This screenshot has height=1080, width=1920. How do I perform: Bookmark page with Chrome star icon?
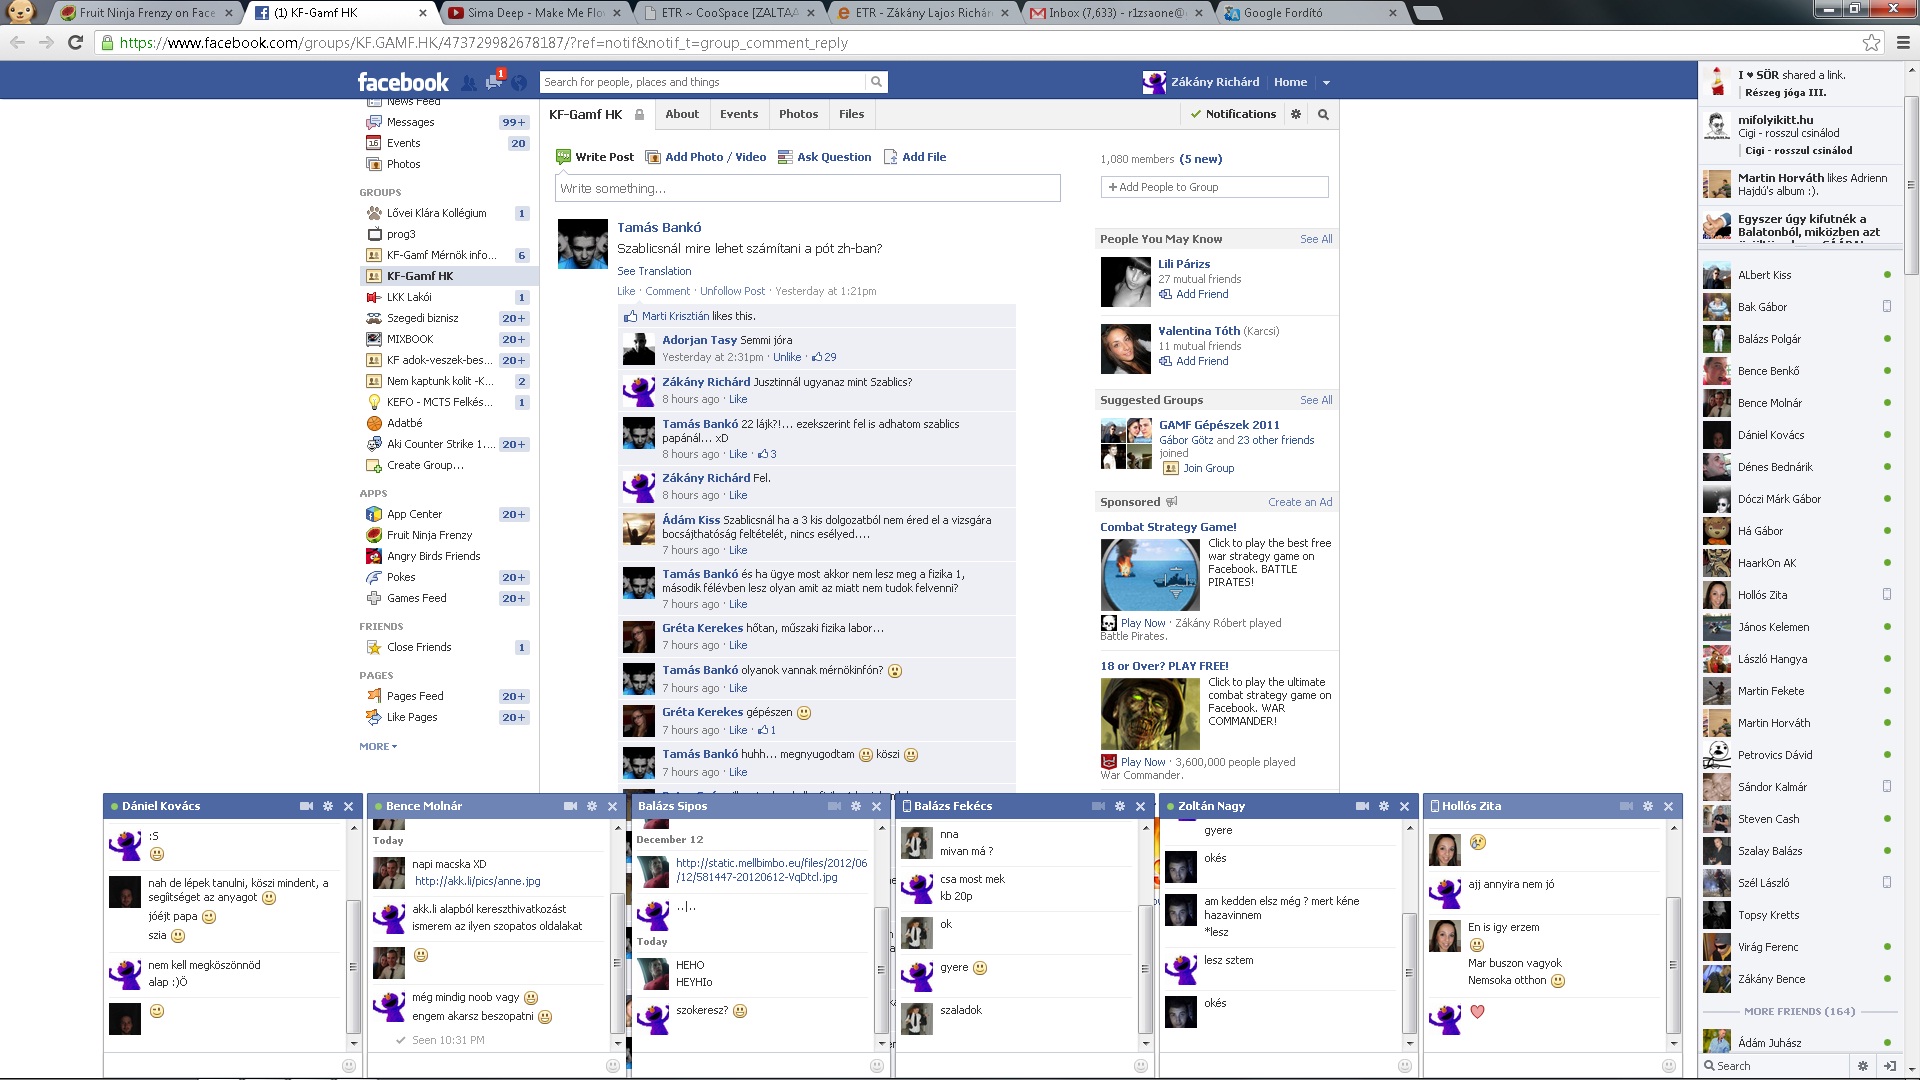[1871, 43]
